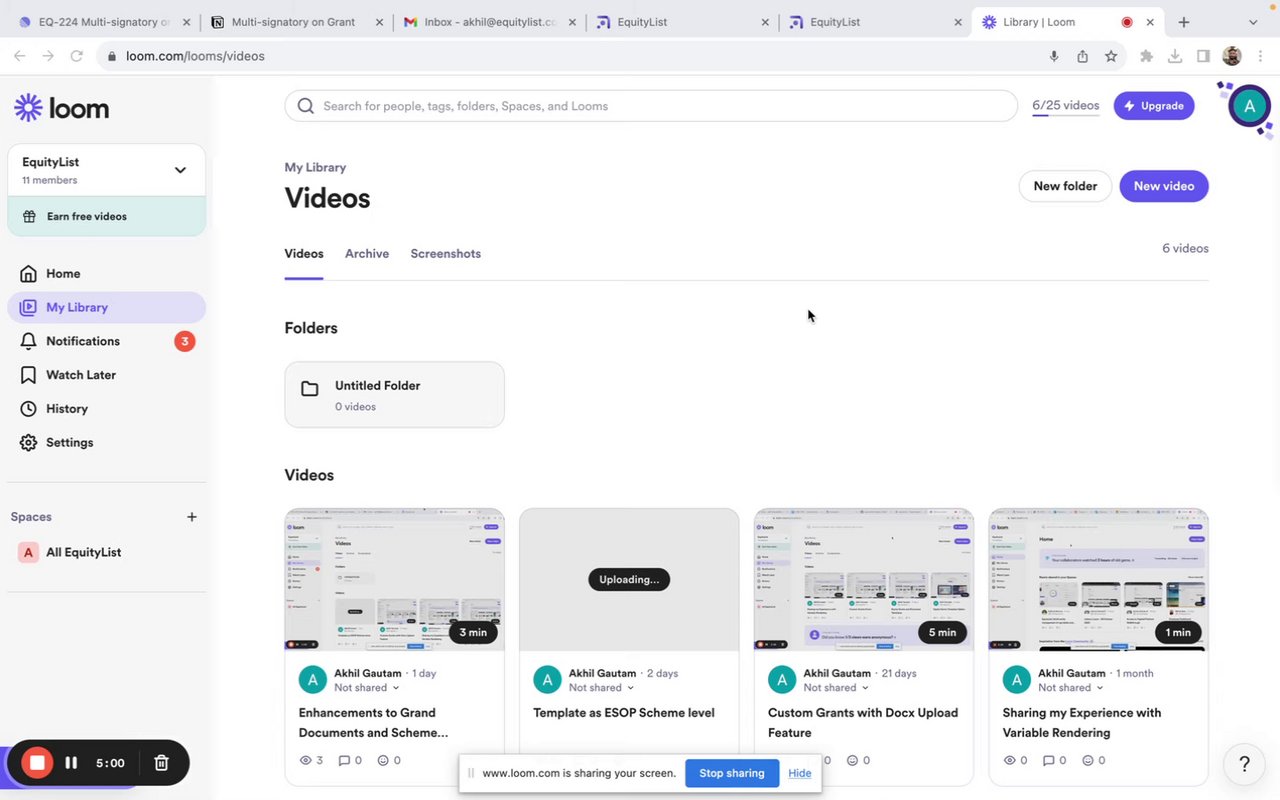1280x800 pixels.
Task: Open the 3 min Enhancements video thumbnail
Action: point(394,580)
